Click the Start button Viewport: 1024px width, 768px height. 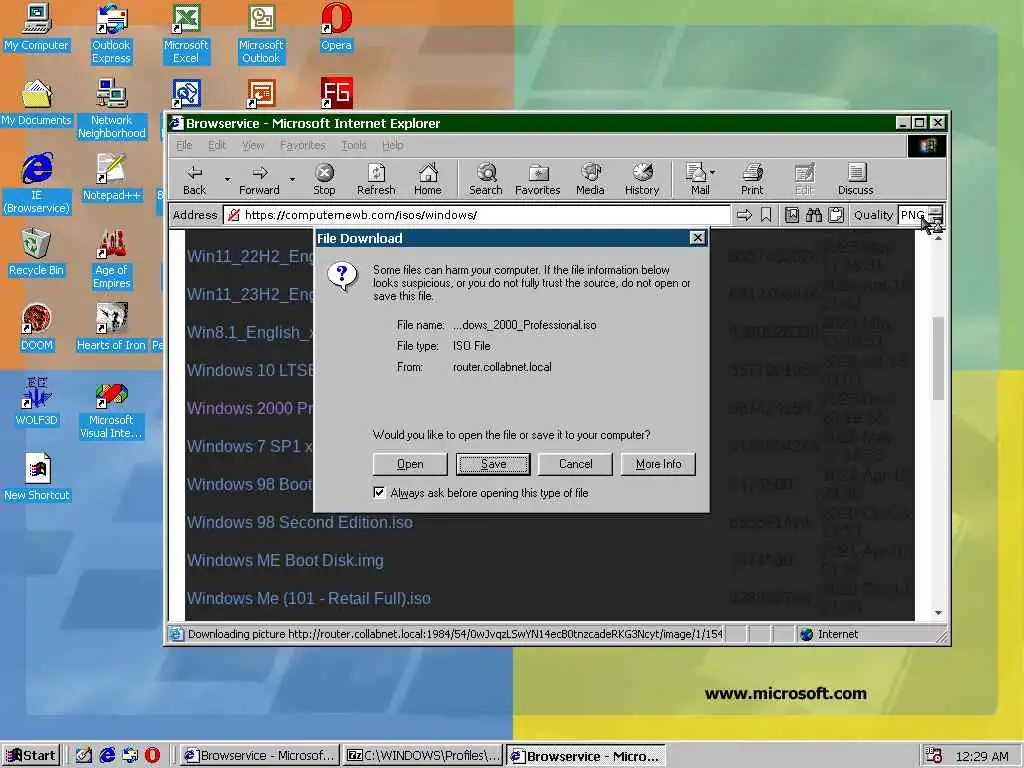click(x=31, y=756)
